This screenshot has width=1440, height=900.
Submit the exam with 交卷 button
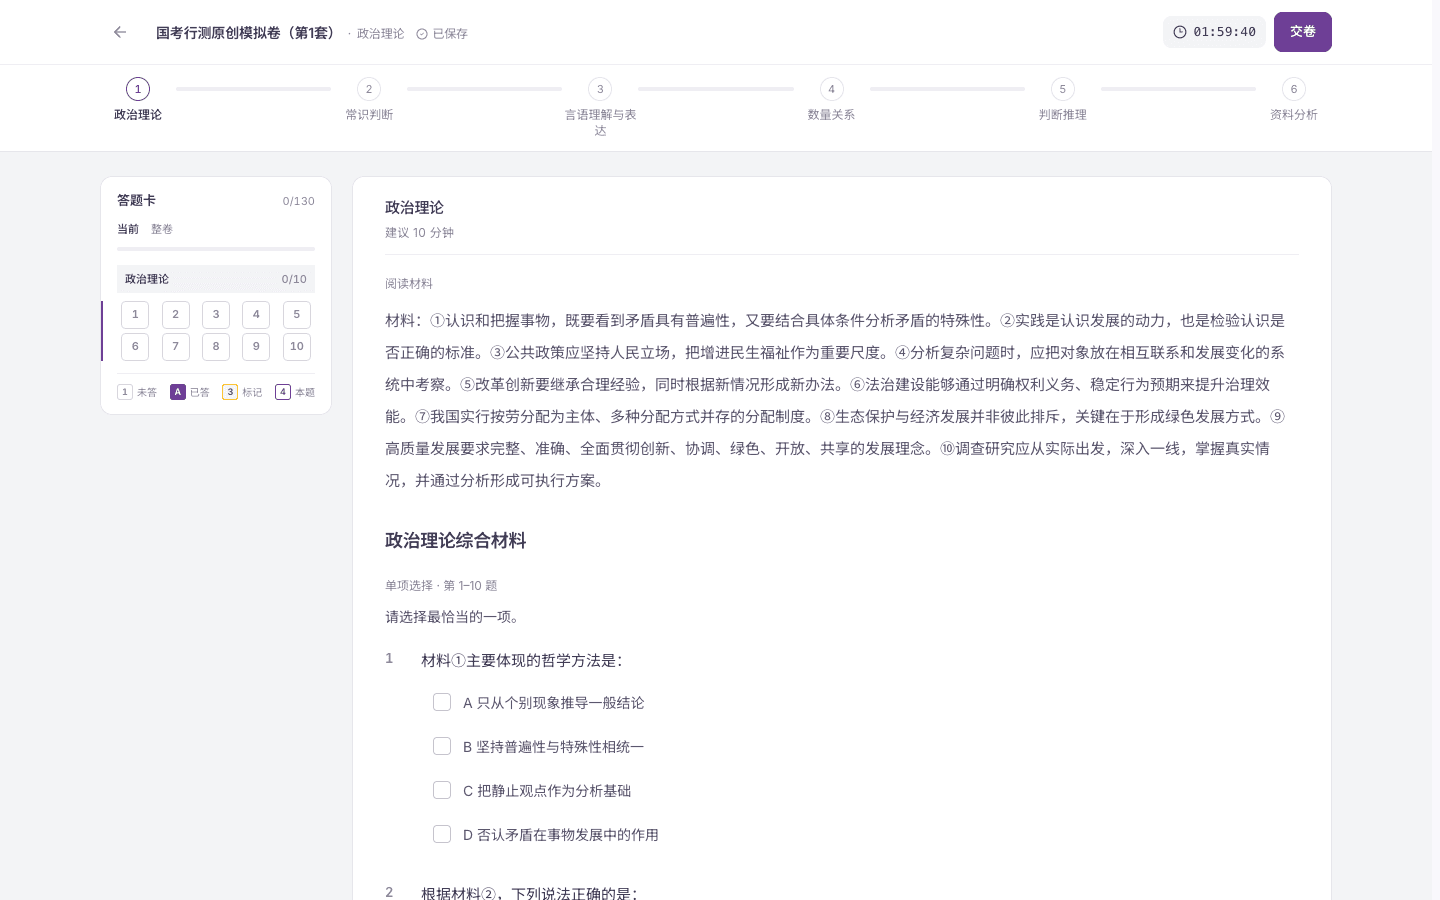point(1303,32)
